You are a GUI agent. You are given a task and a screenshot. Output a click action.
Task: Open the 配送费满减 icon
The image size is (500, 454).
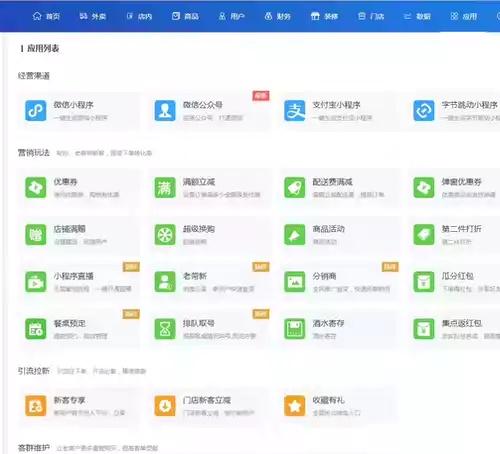pos(295,188)
